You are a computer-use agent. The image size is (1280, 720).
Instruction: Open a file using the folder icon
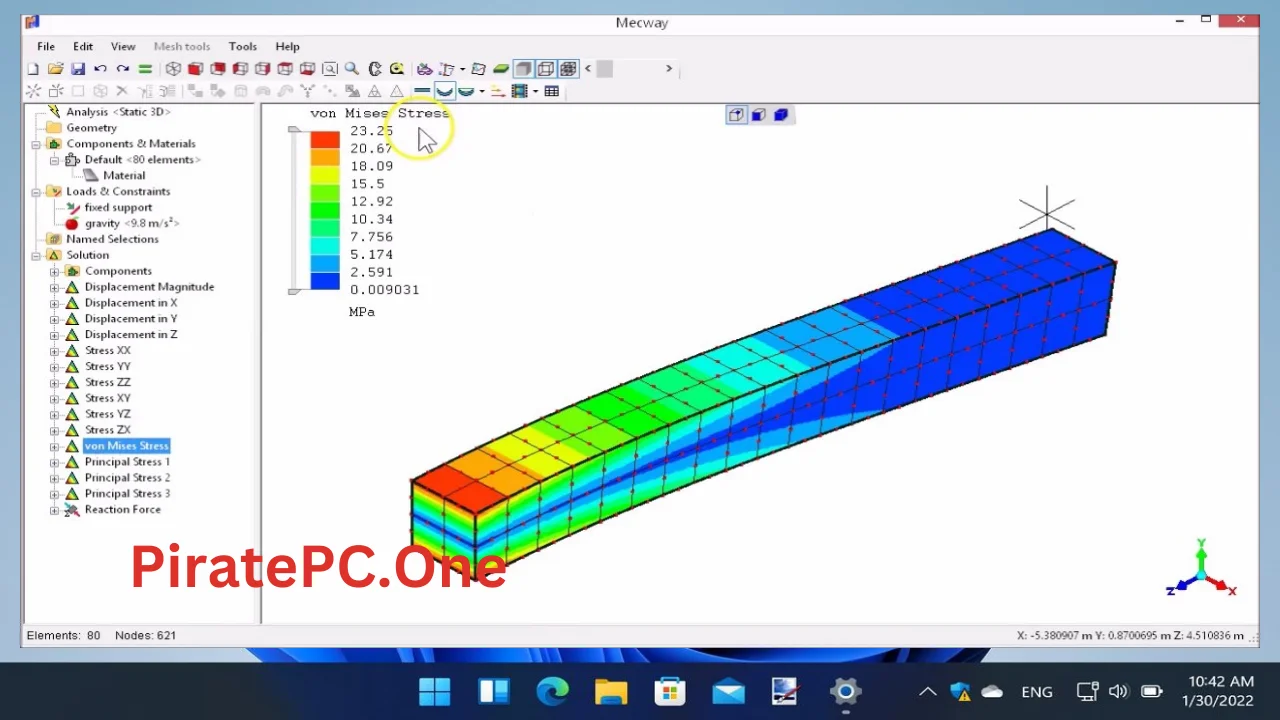pyautogui.click(x=56, y=69)
